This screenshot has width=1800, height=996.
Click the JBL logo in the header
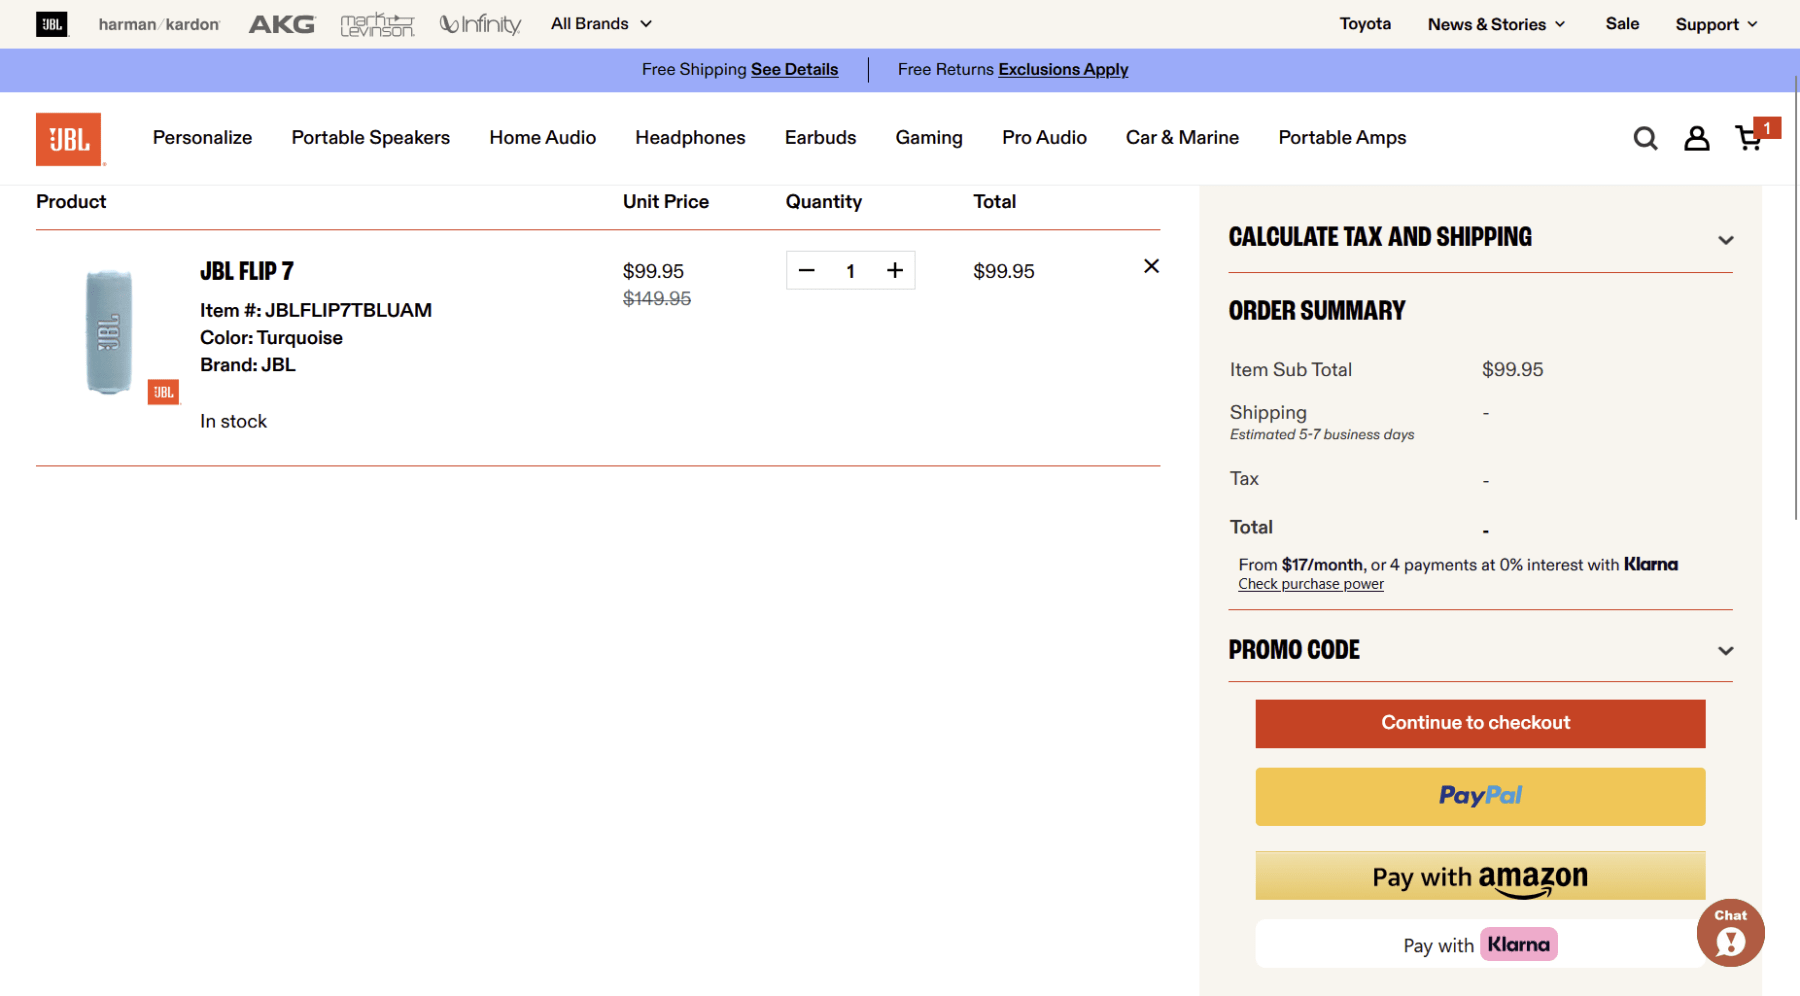[x=70, y=138]
